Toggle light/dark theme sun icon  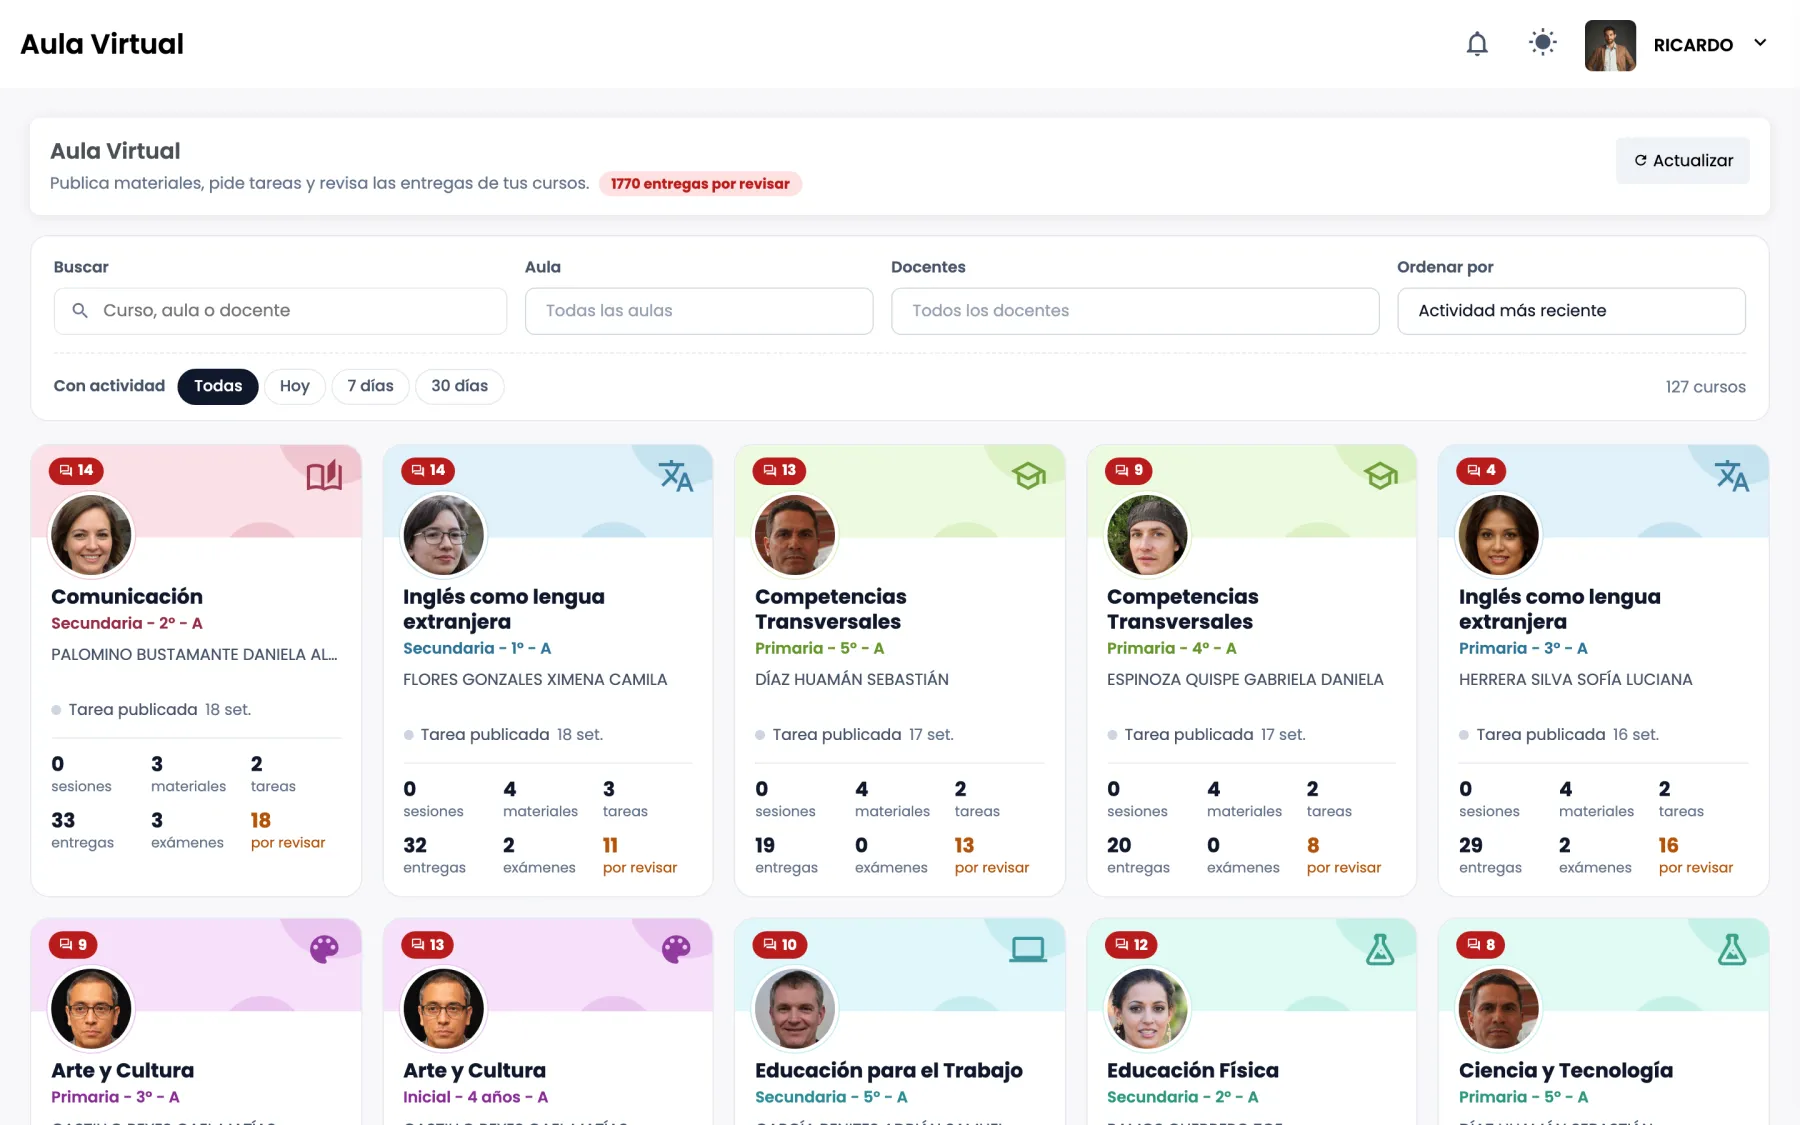click(x=1543, y=43)
